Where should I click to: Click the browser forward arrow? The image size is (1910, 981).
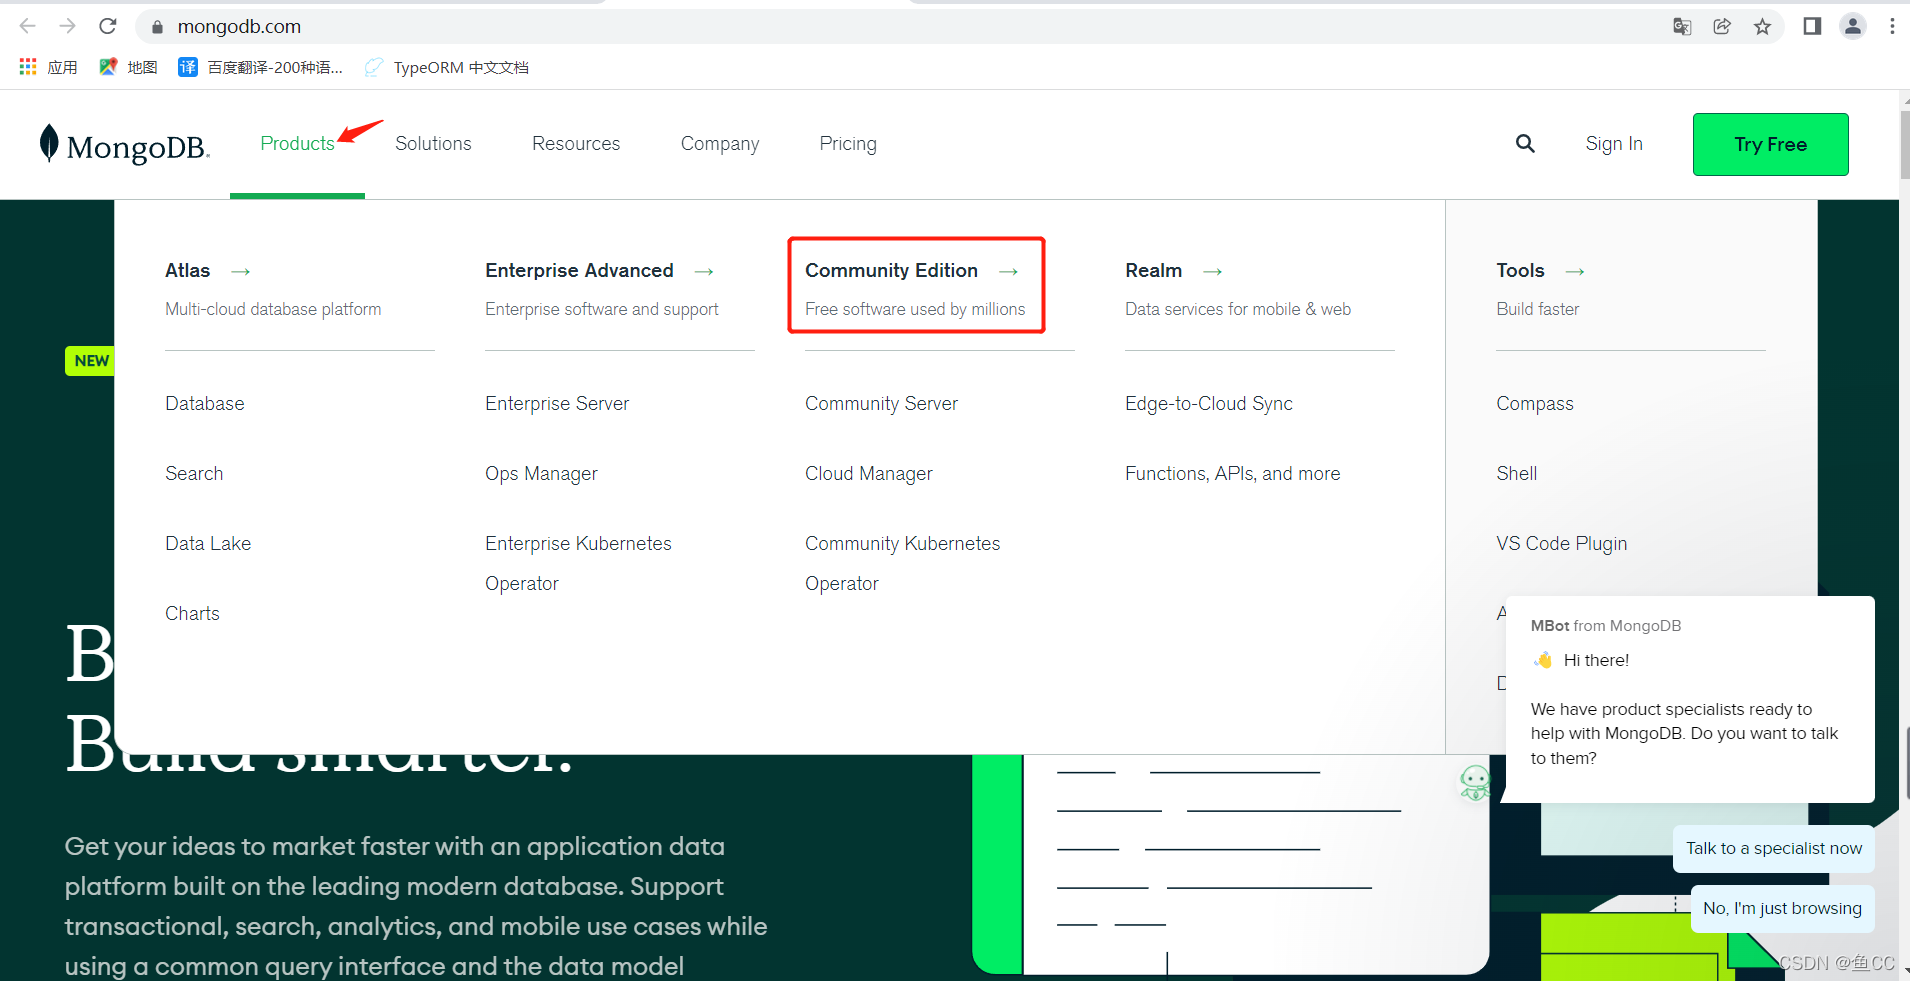coord(67,26)
